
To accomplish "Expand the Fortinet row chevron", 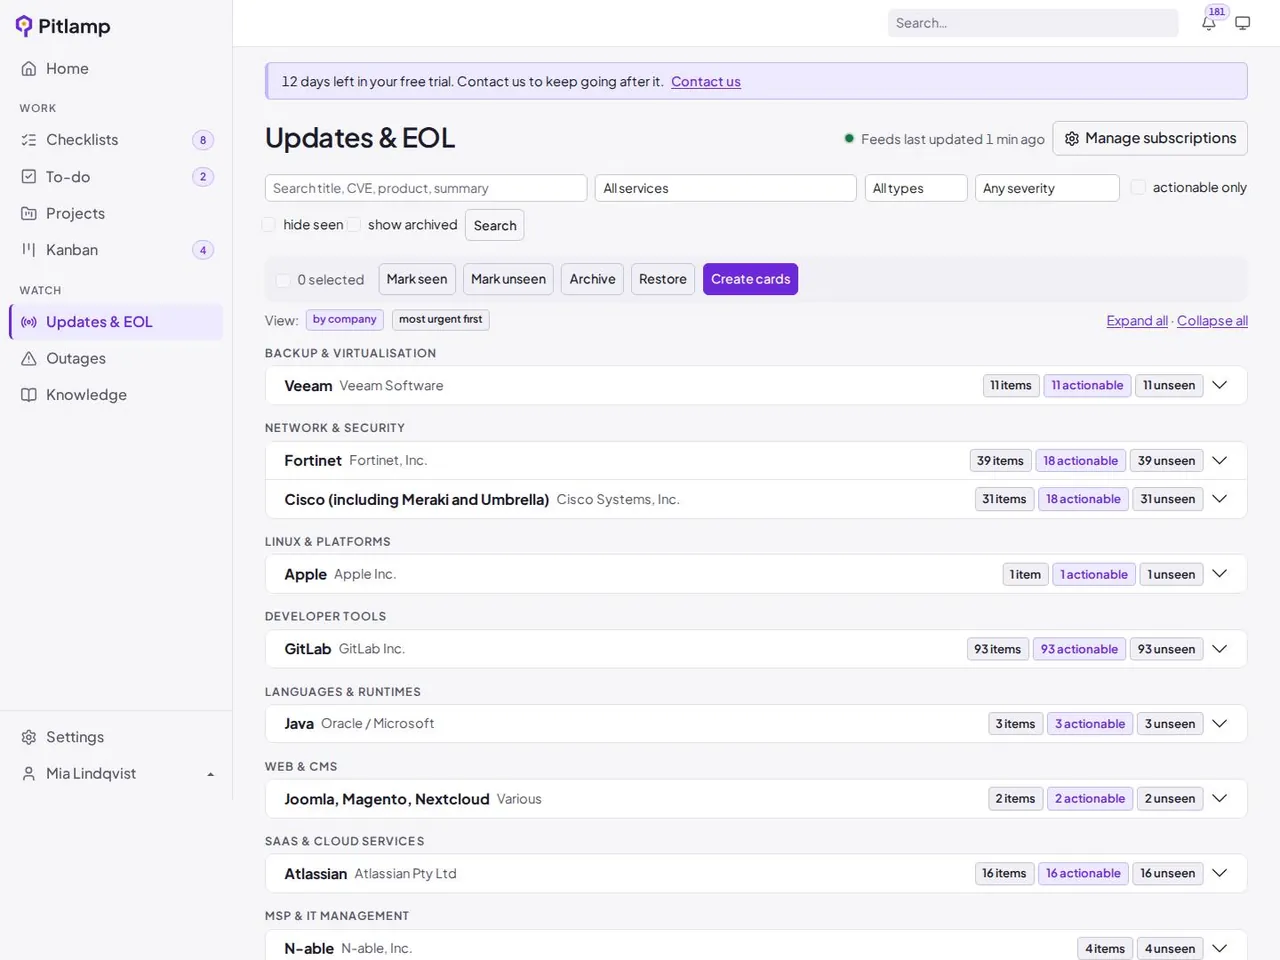I will 1220,461.
